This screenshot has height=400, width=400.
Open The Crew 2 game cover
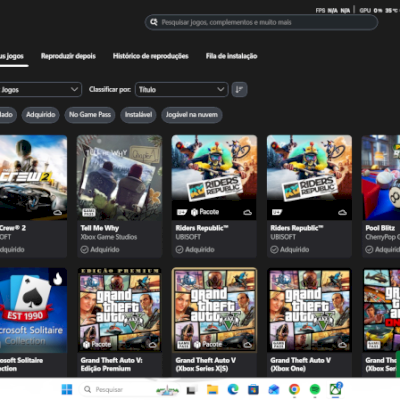click(33, 177)
